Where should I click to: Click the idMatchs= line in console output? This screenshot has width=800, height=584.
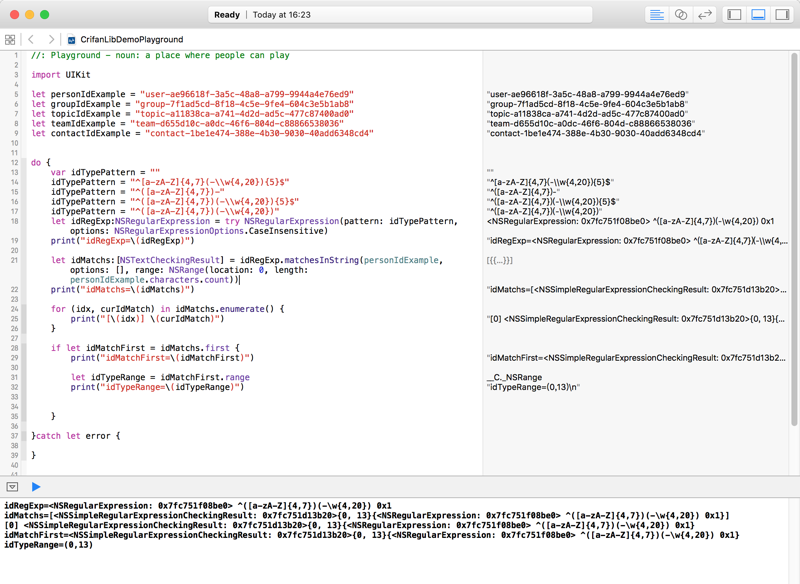point(367,516)
